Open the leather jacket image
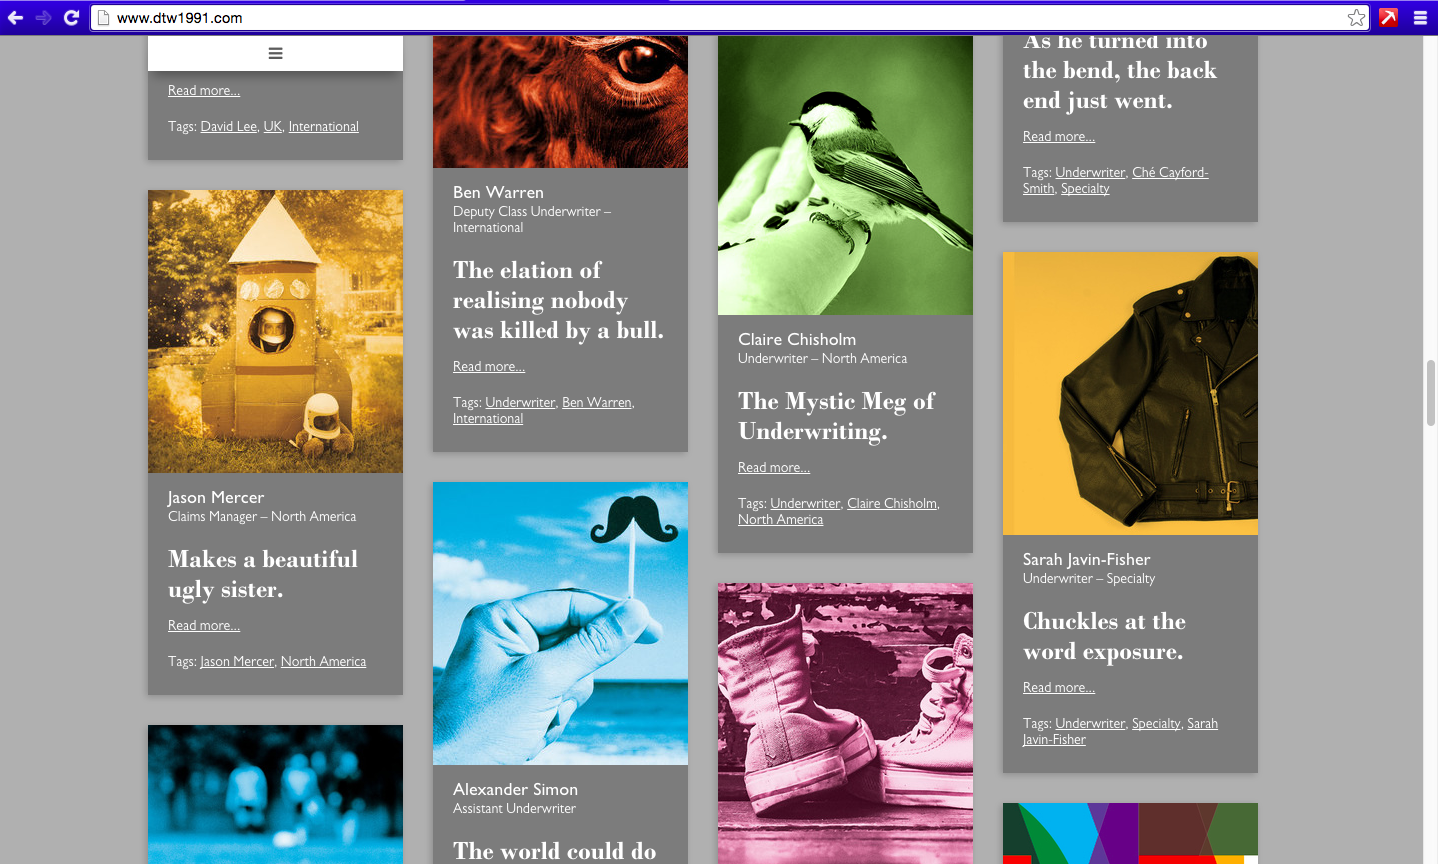The height and width of the screenshot is (864, 1438). 1130,394
